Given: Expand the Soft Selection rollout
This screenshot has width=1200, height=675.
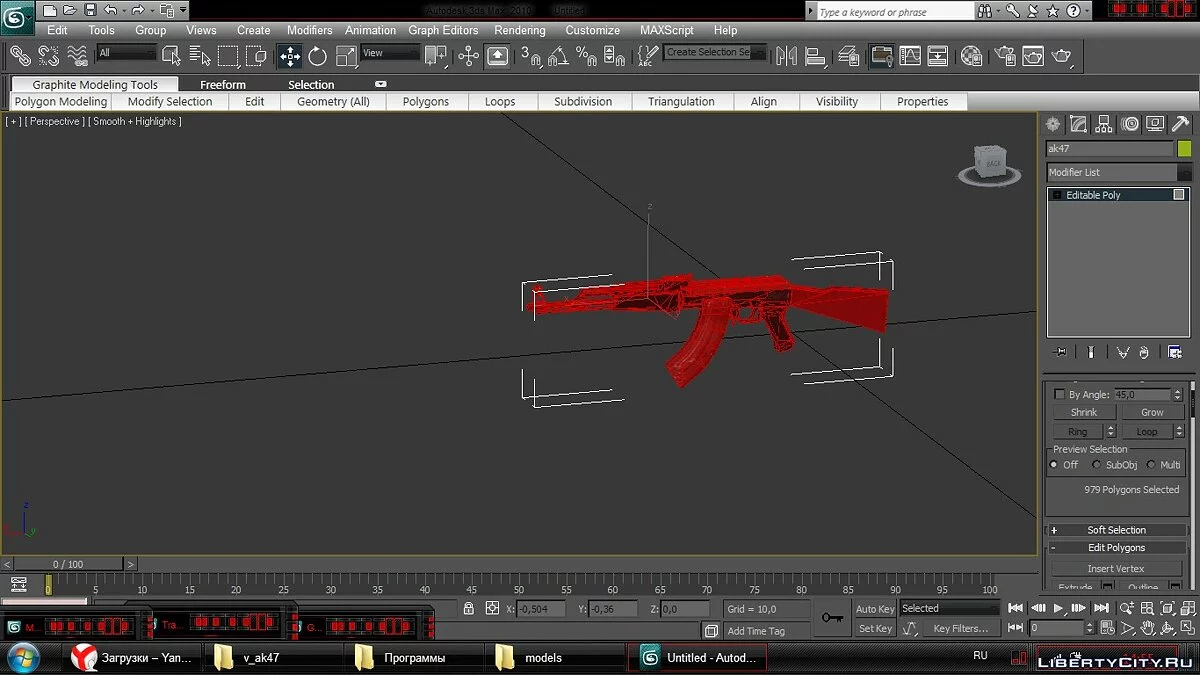Looking at the screenshot, I should [x=1116, y=530].
